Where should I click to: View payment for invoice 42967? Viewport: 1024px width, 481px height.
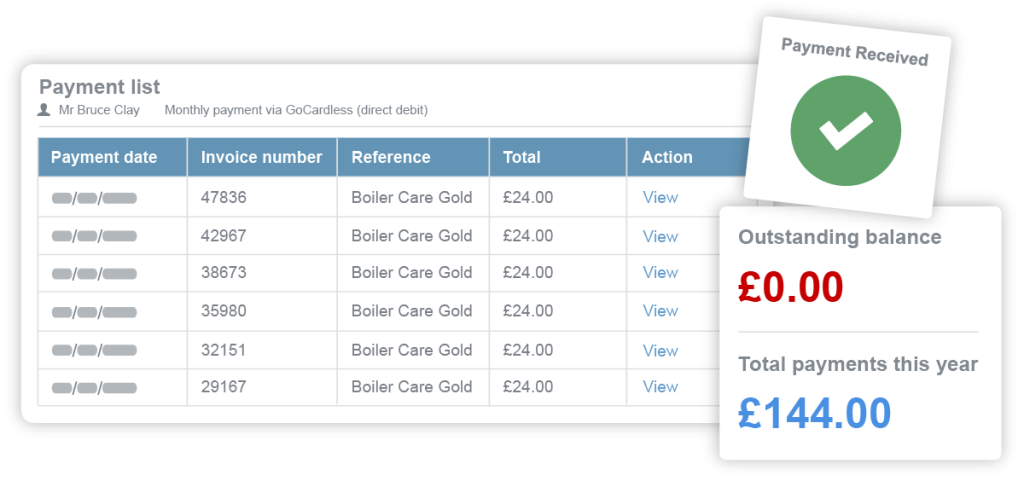point(660,236)
